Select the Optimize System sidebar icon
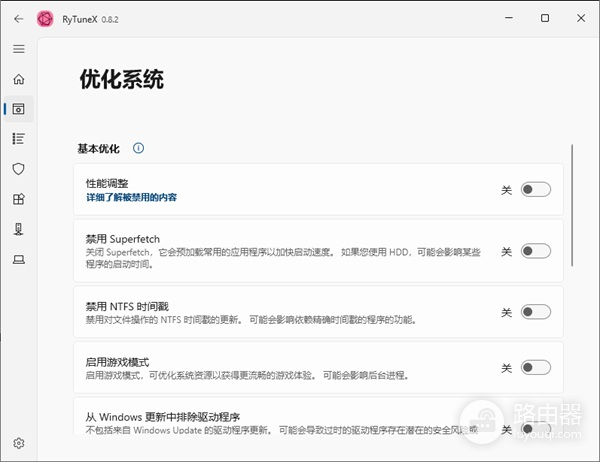Image resolution: width=600 pixels, height=462 pixels. pos(18,109)
